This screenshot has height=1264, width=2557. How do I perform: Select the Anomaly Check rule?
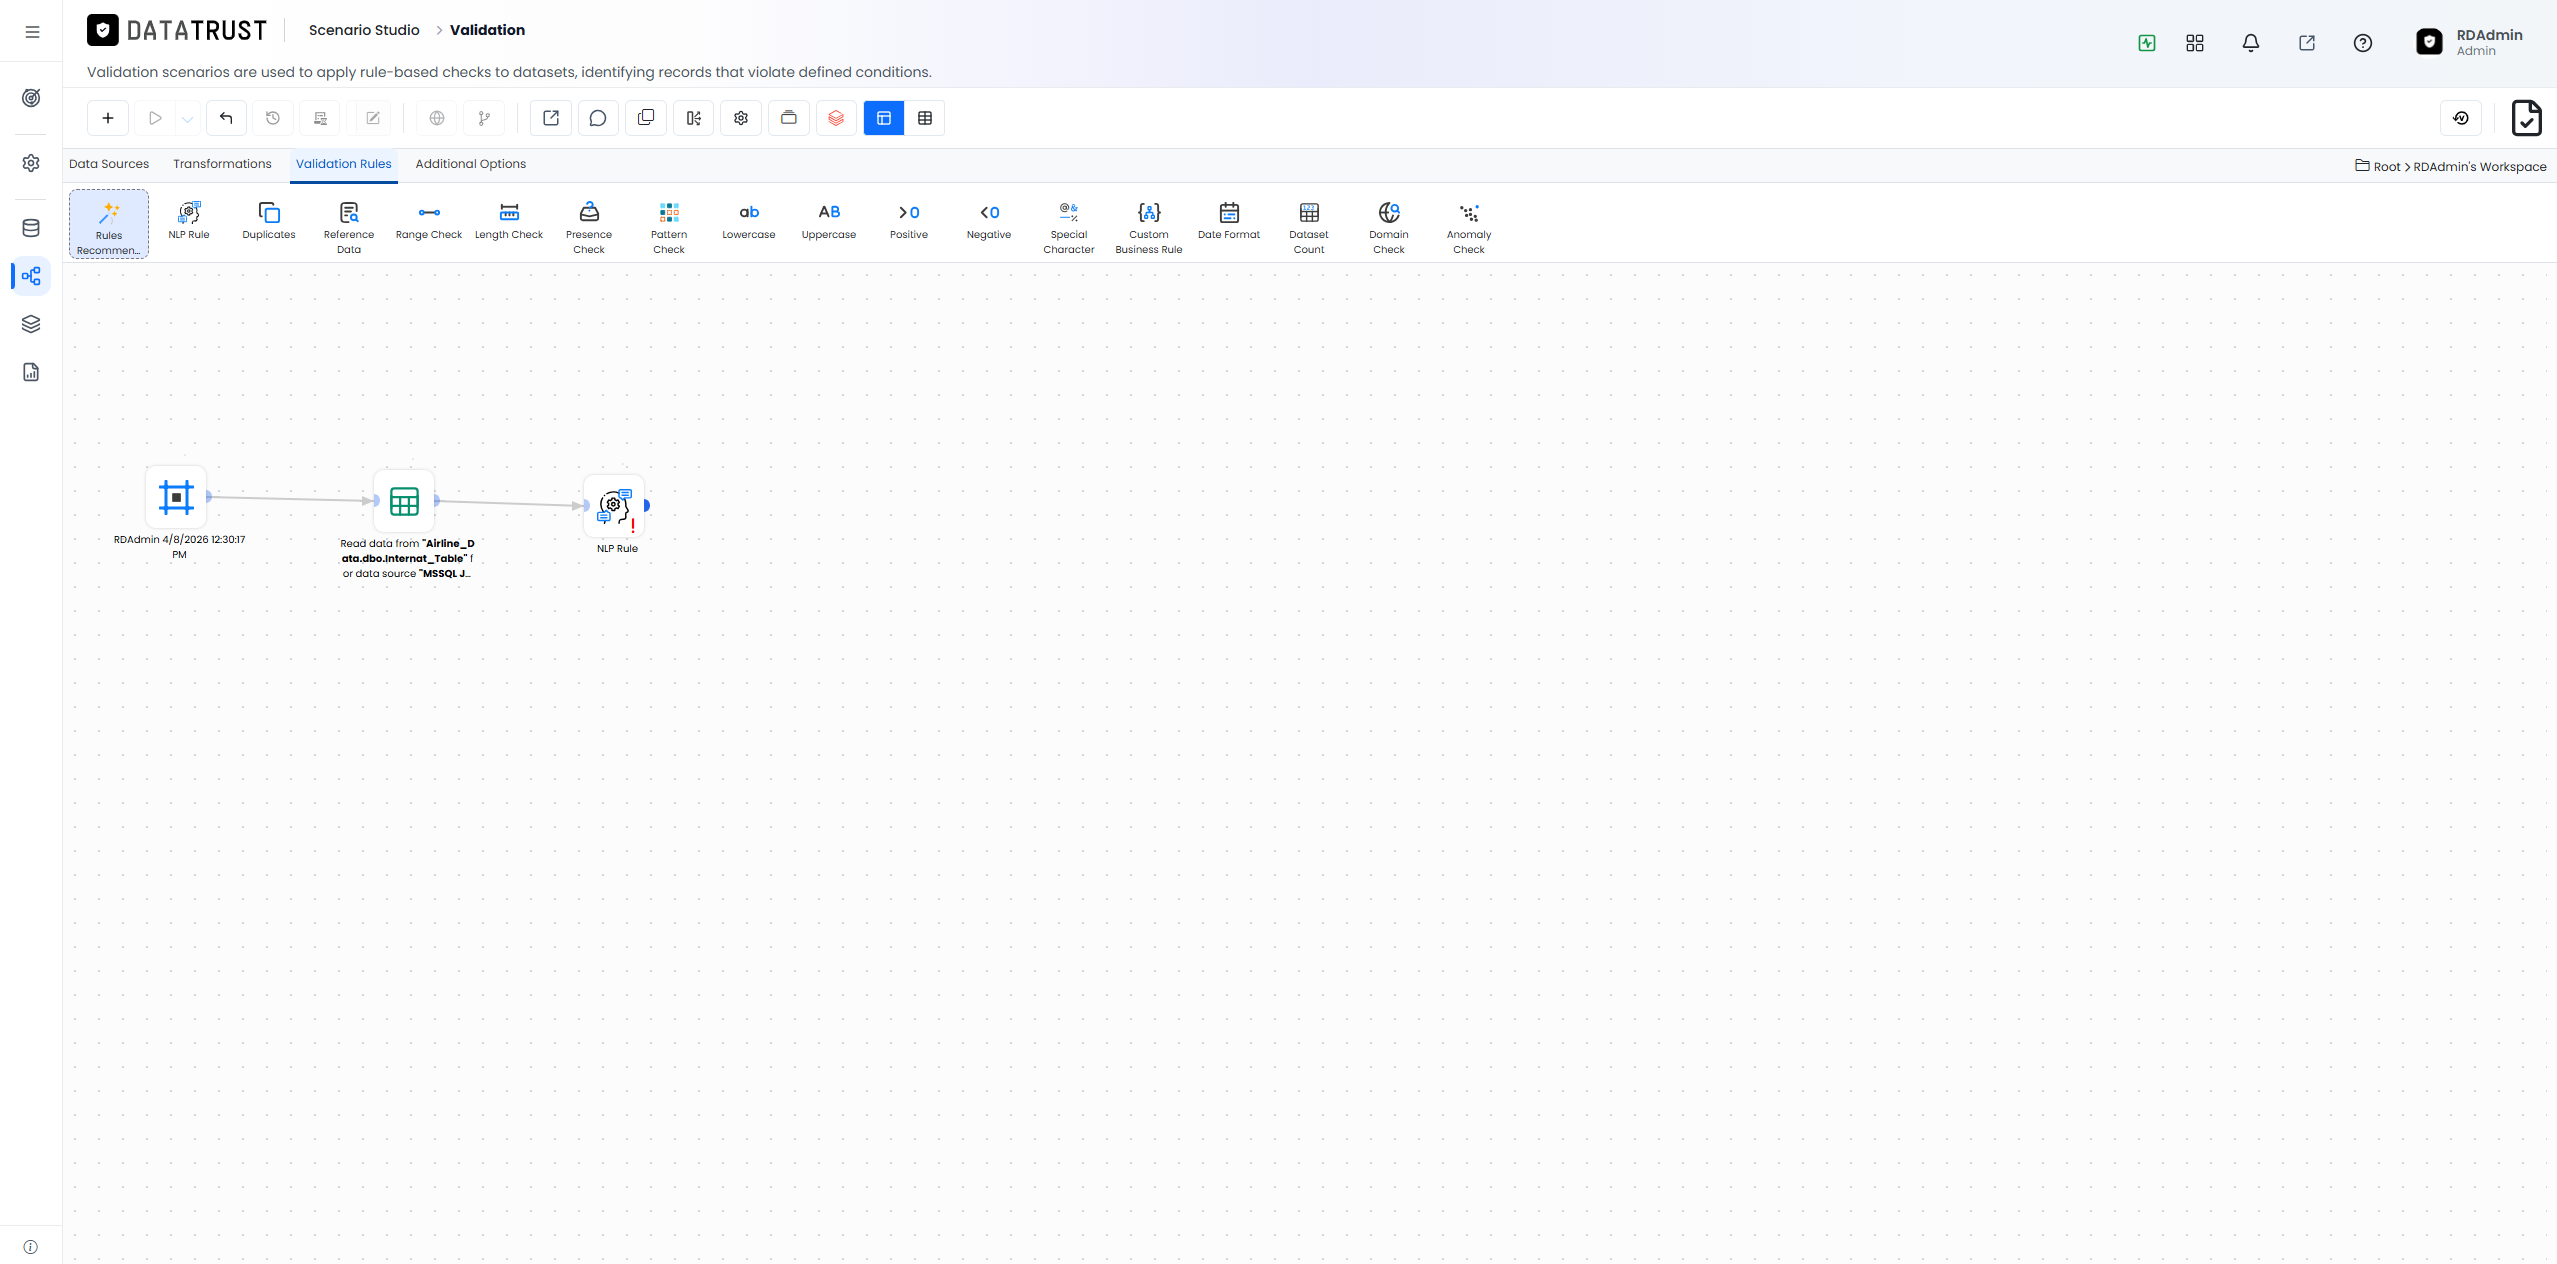click(1469, 227)
